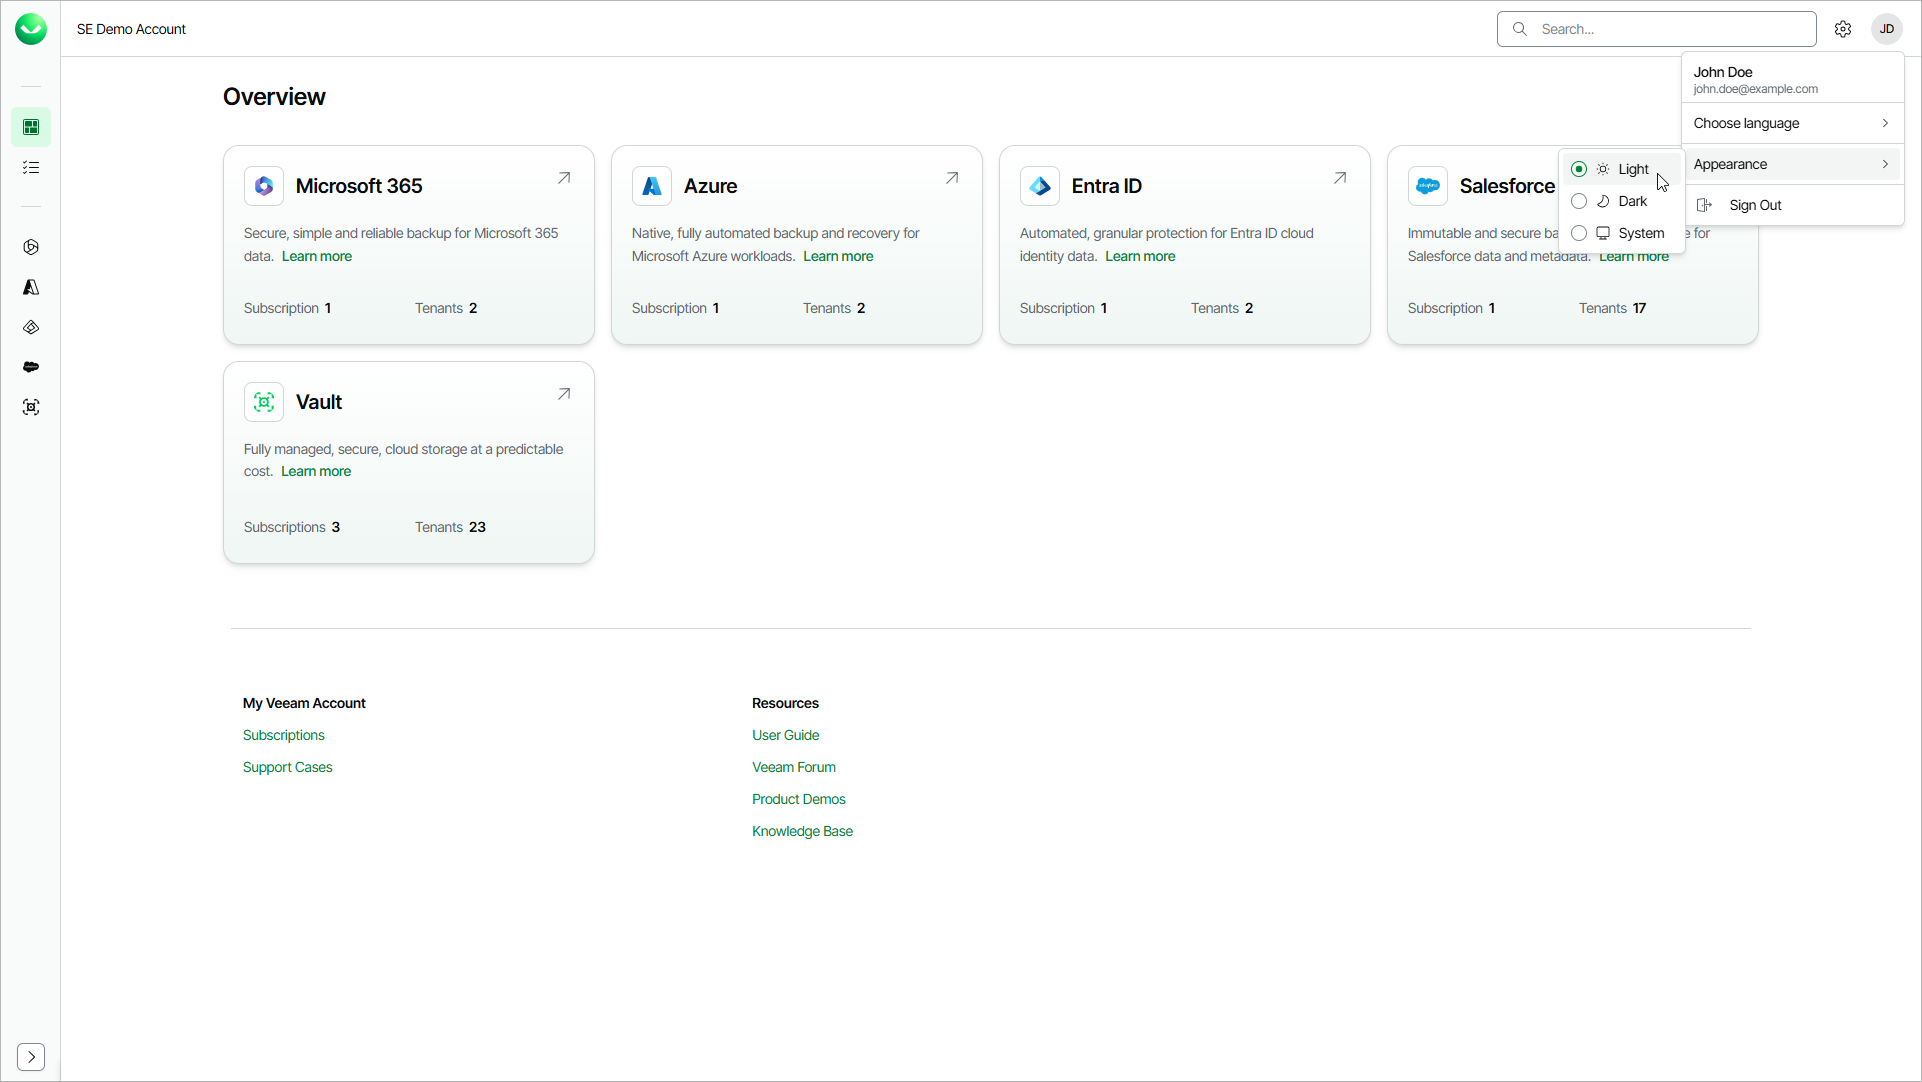The image size is (1922, 1082).
Task: Open the Knowledge Base resource link
Action: click(x=802, y=831)
